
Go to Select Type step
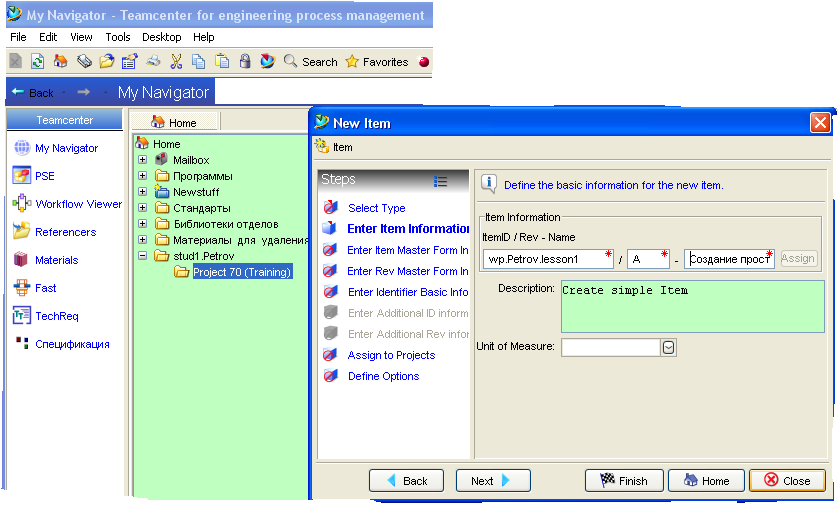(377, 208)
